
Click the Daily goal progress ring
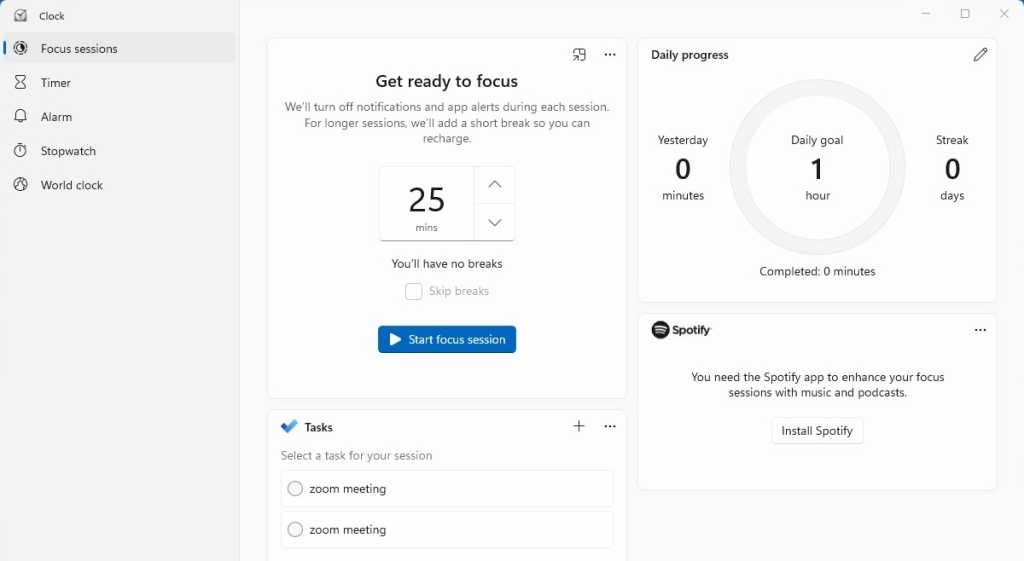pyautogui.click(x=817, y=93)
